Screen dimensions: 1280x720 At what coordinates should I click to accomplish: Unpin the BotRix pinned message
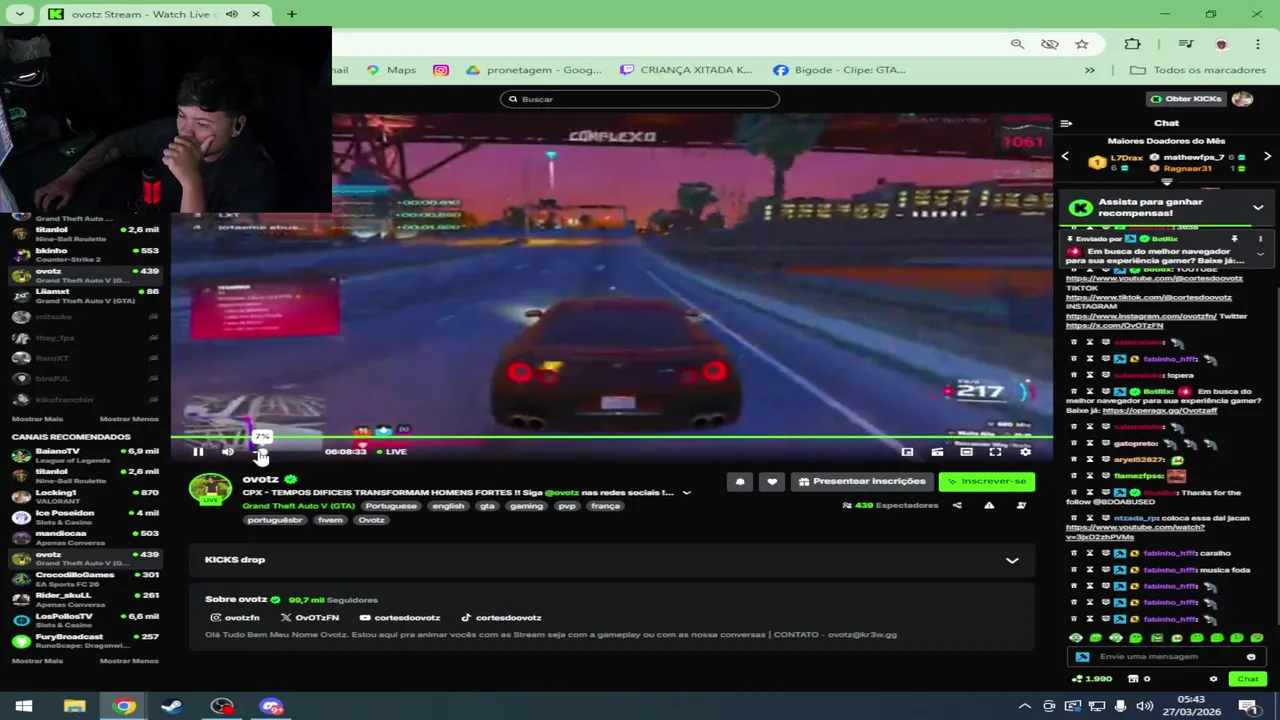[1234, 239]
